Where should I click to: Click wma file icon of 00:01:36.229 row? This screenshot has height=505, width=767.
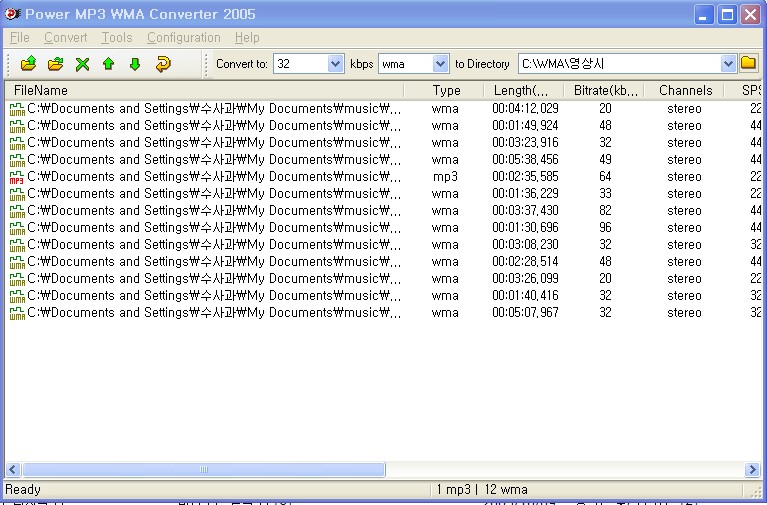[x=17, y=194]
